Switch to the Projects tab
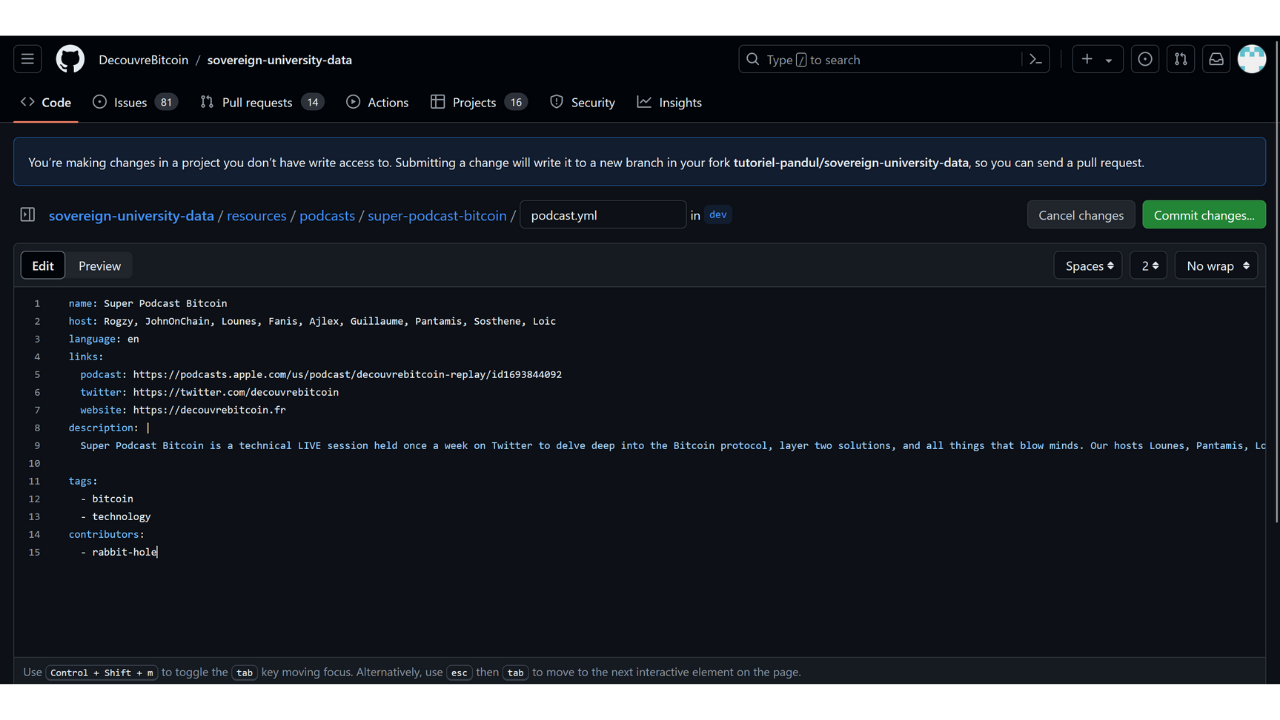 coord(479,102)
